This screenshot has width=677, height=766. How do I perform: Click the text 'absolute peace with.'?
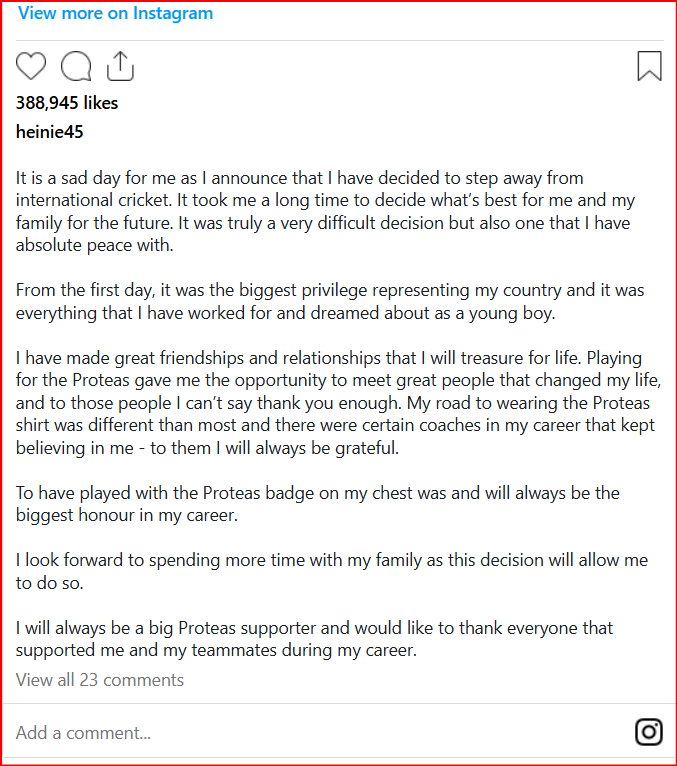tap(95, 245)
